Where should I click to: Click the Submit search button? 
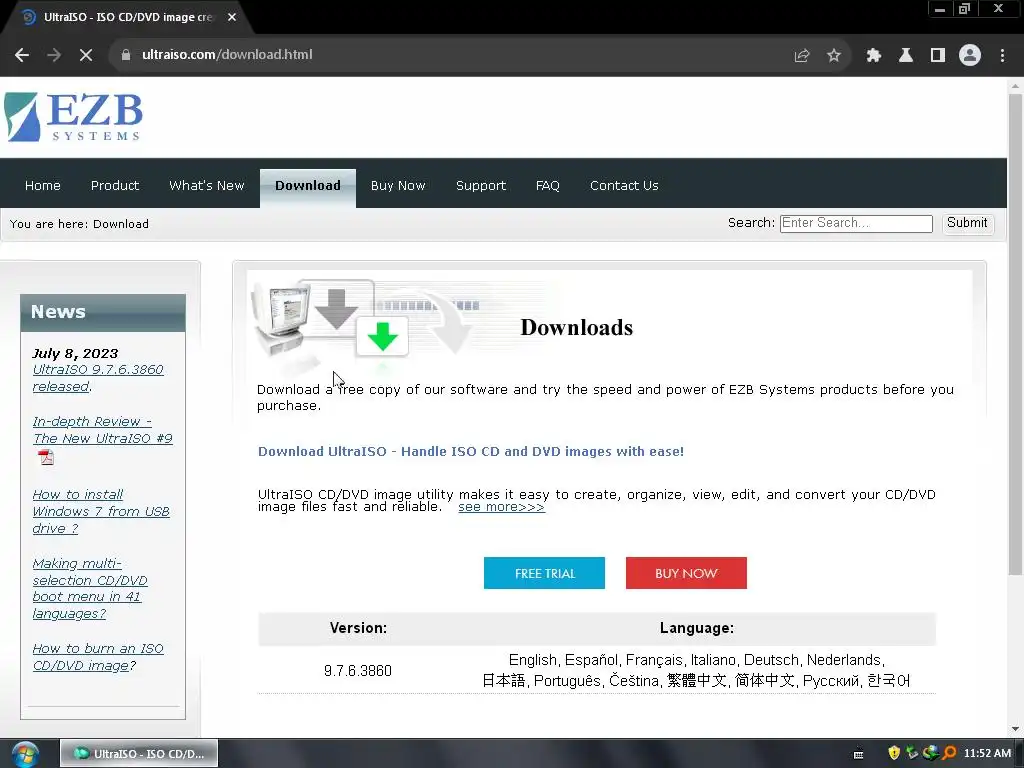967,223
